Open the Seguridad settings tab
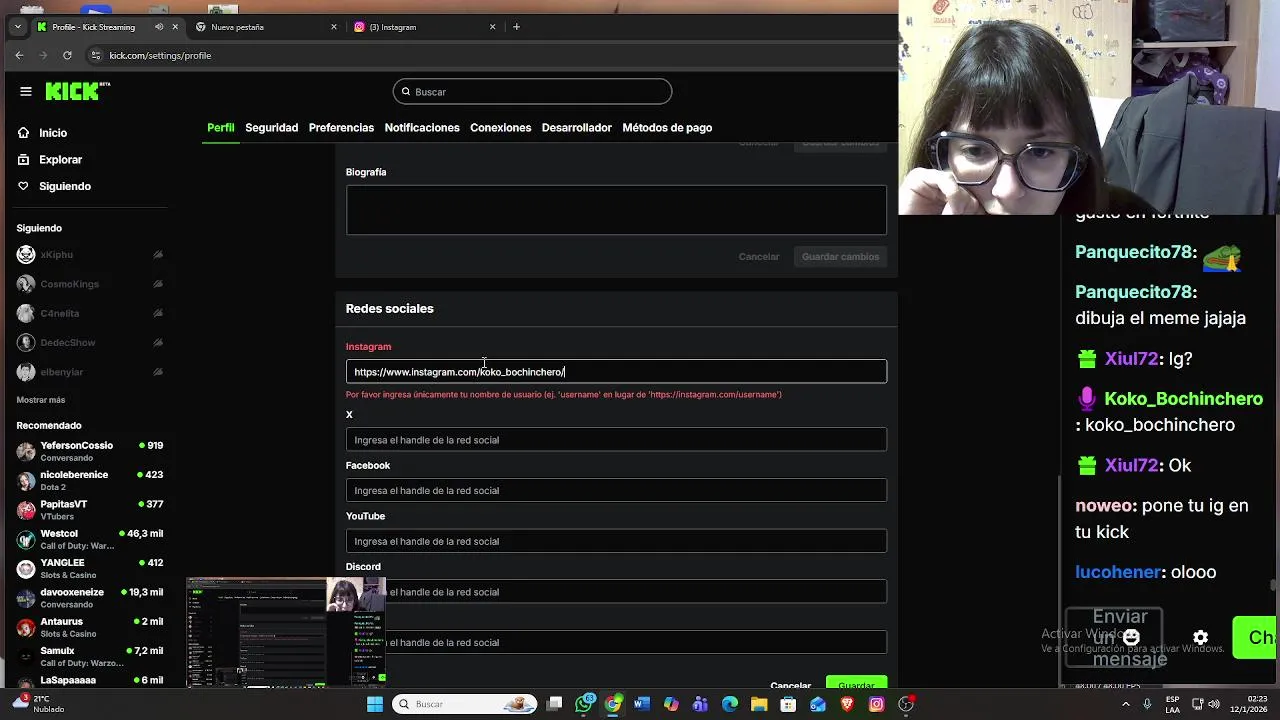Screen dimensions: 1280x720 coord(272,128)
